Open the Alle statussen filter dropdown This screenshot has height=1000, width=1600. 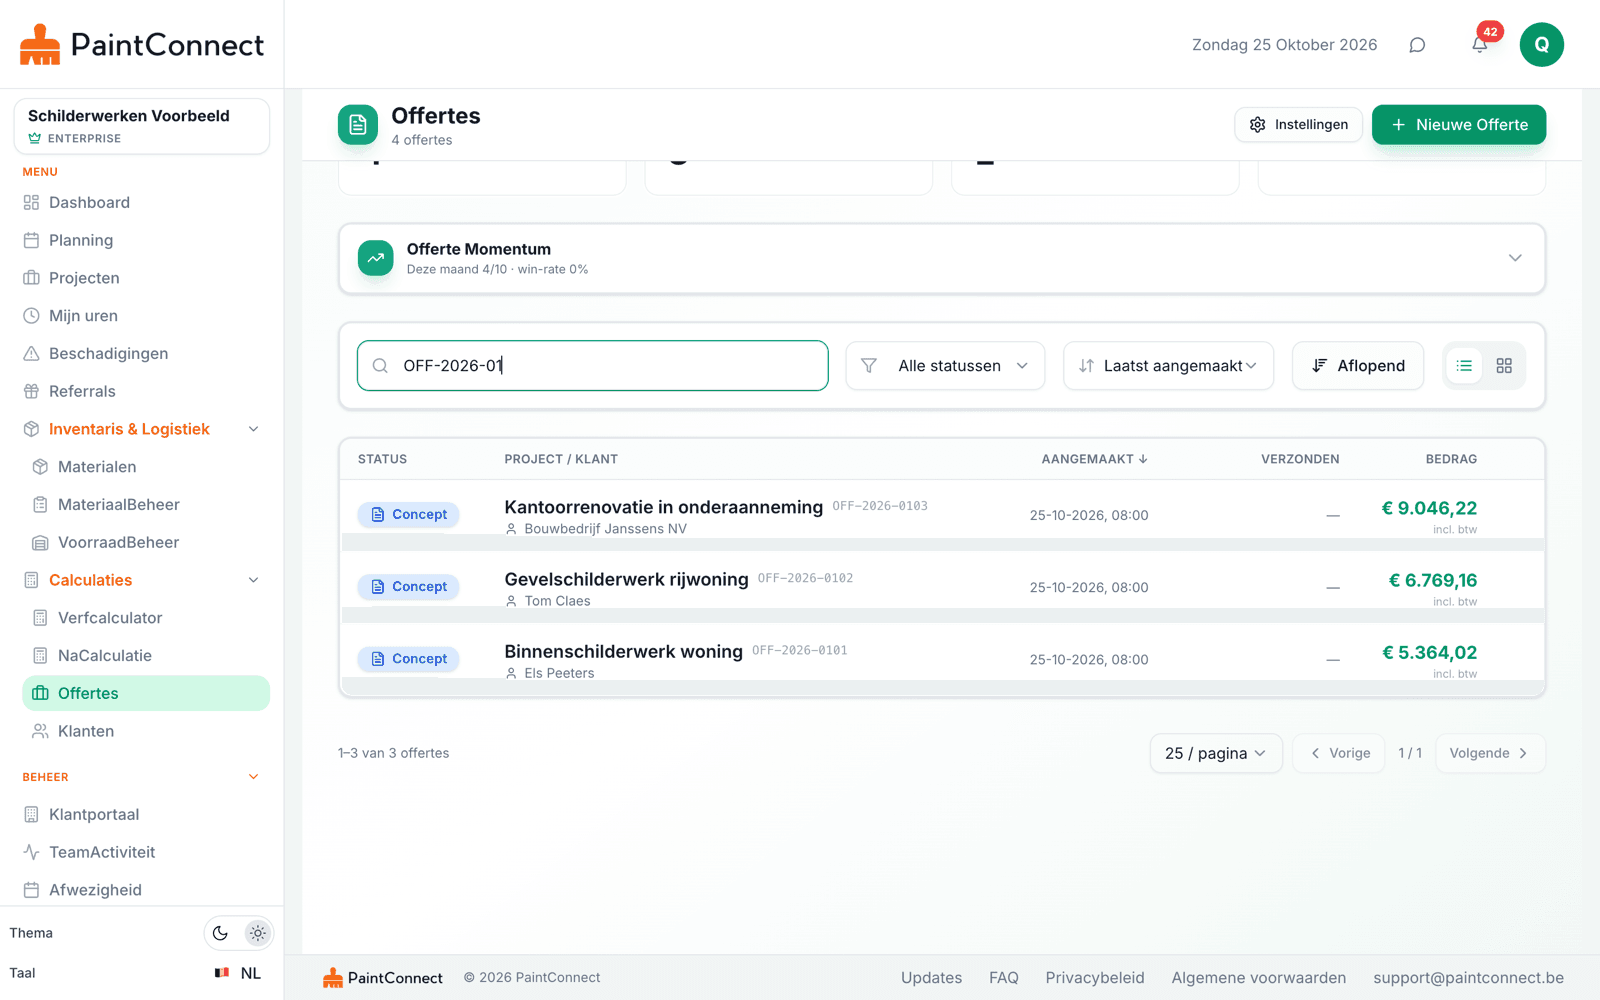pyautogui.click(x=945, y=366)
